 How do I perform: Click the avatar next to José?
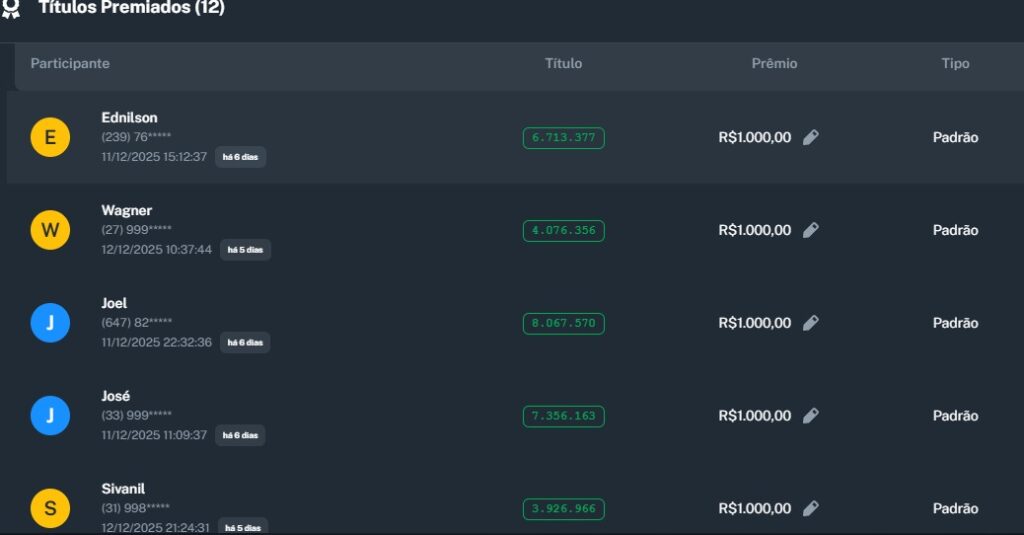(50, 416)
